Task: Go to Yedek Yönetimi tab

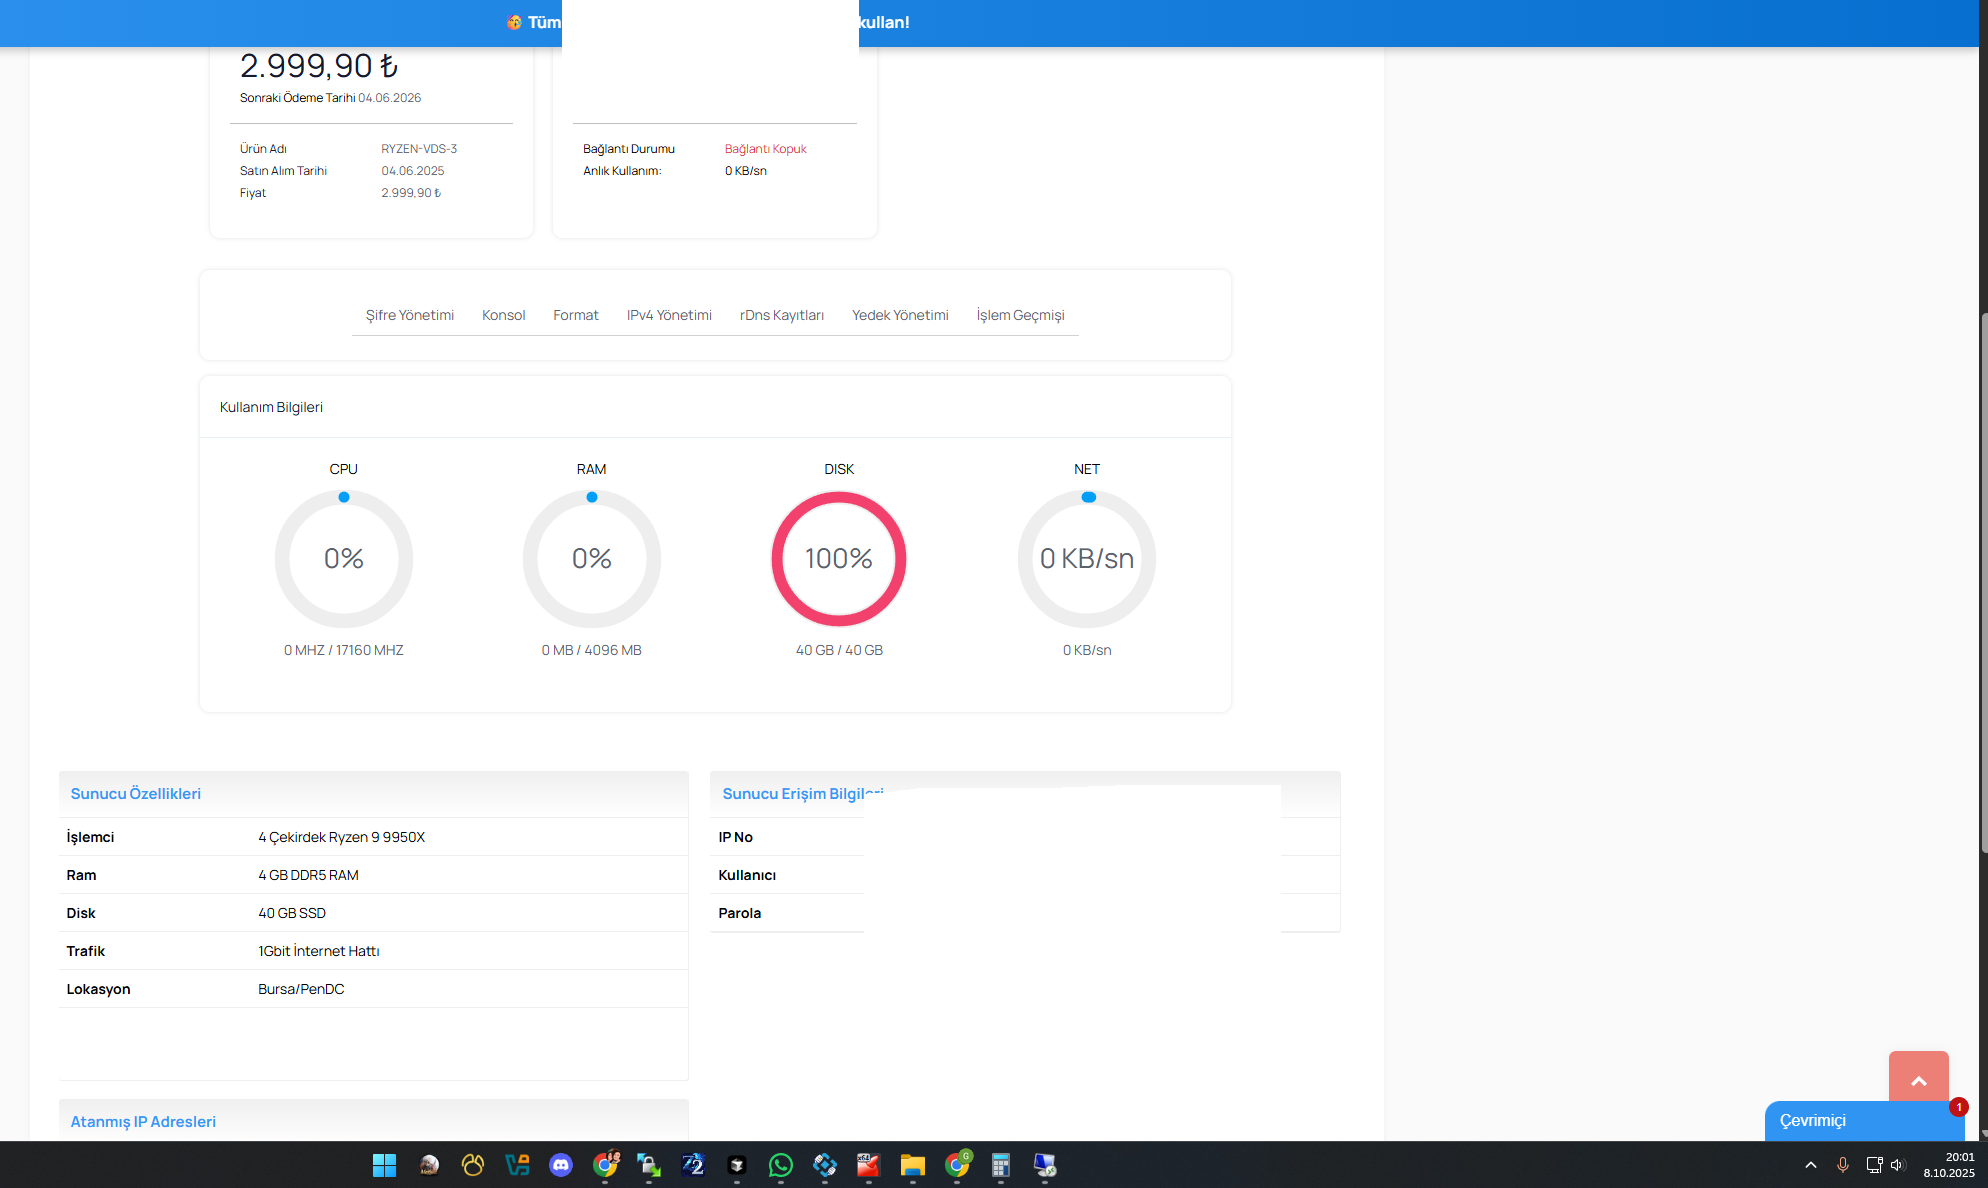Action: (x=900, y=315)
